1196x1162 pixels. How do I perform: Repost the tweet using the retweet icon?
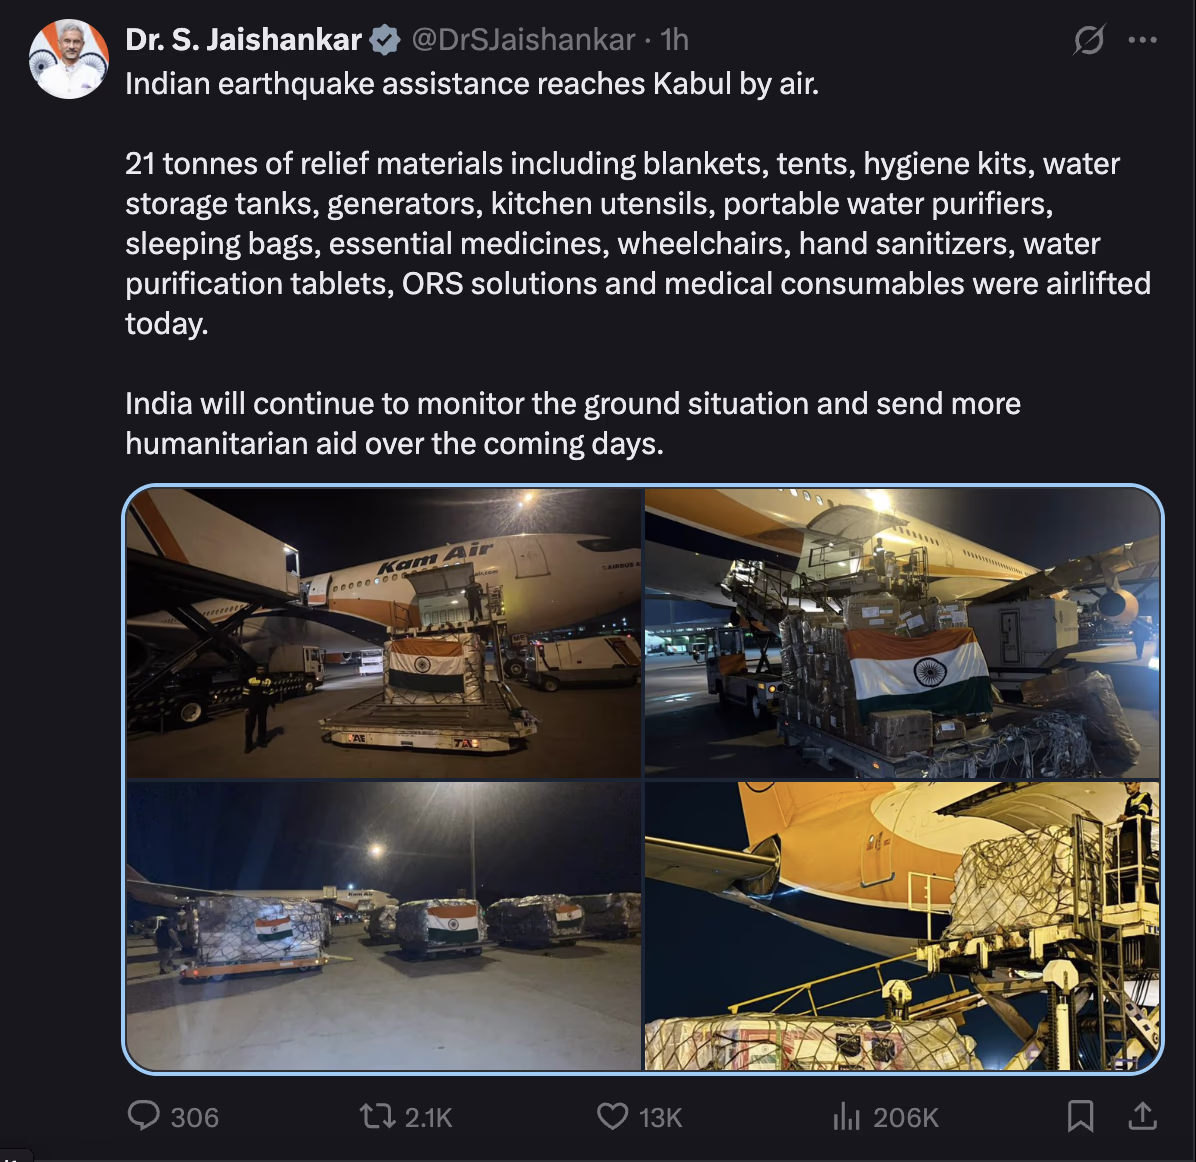[378, 1115]
